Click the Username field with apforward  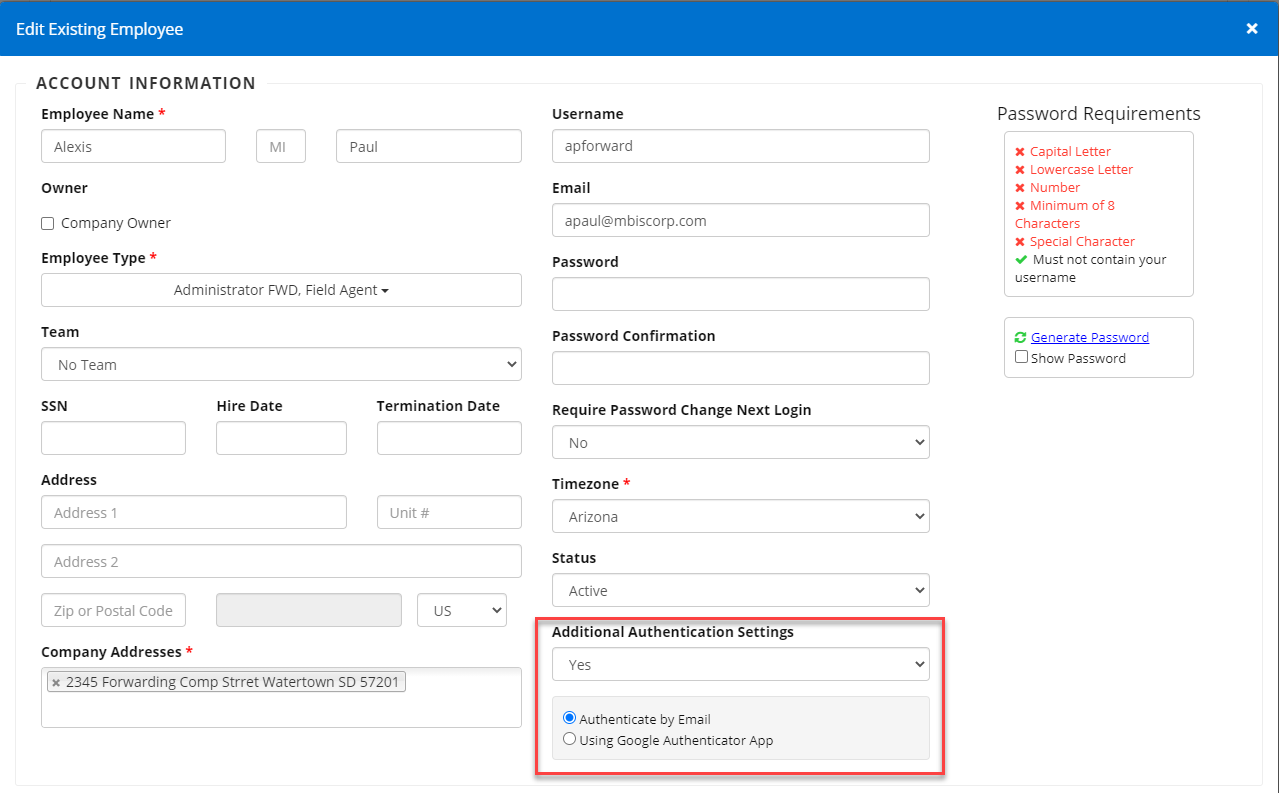coord(741,146)
